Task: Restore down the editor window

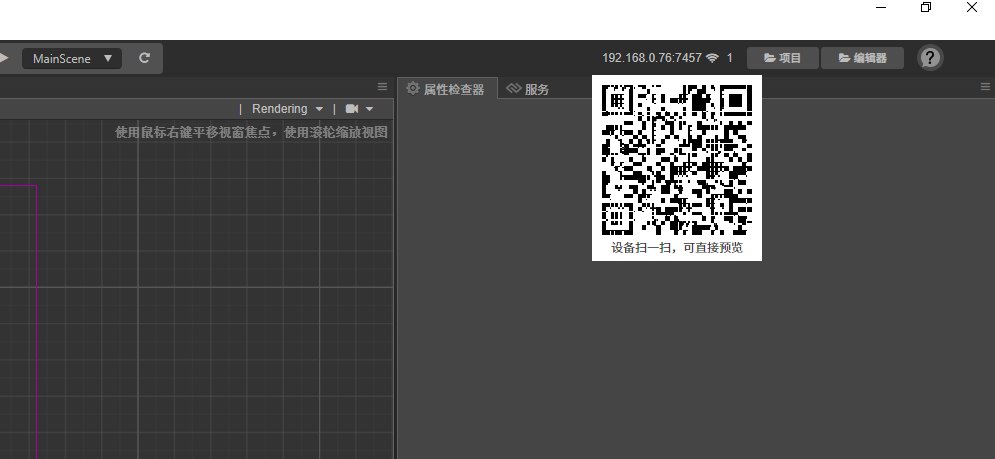Action: pos(926,8)
